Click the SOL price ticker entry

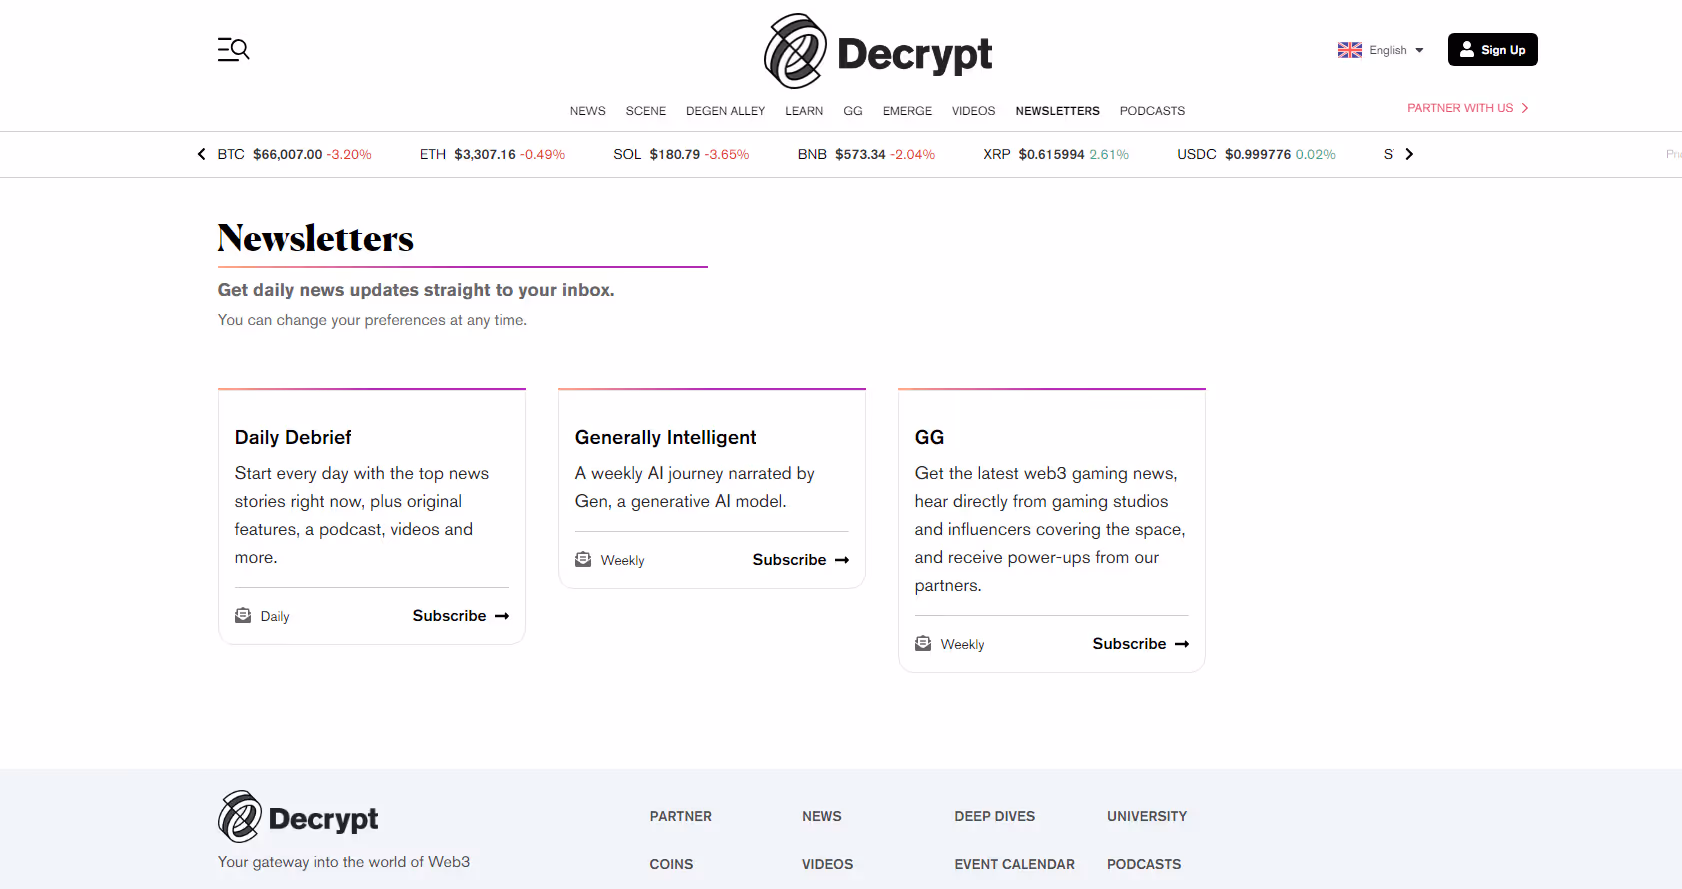(681, 154)
